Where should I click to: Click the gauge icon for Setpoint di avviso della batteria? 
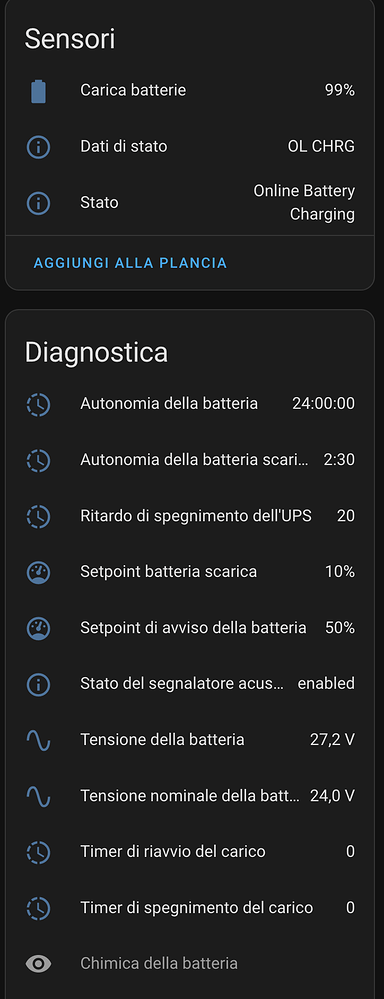click(38, 628)
